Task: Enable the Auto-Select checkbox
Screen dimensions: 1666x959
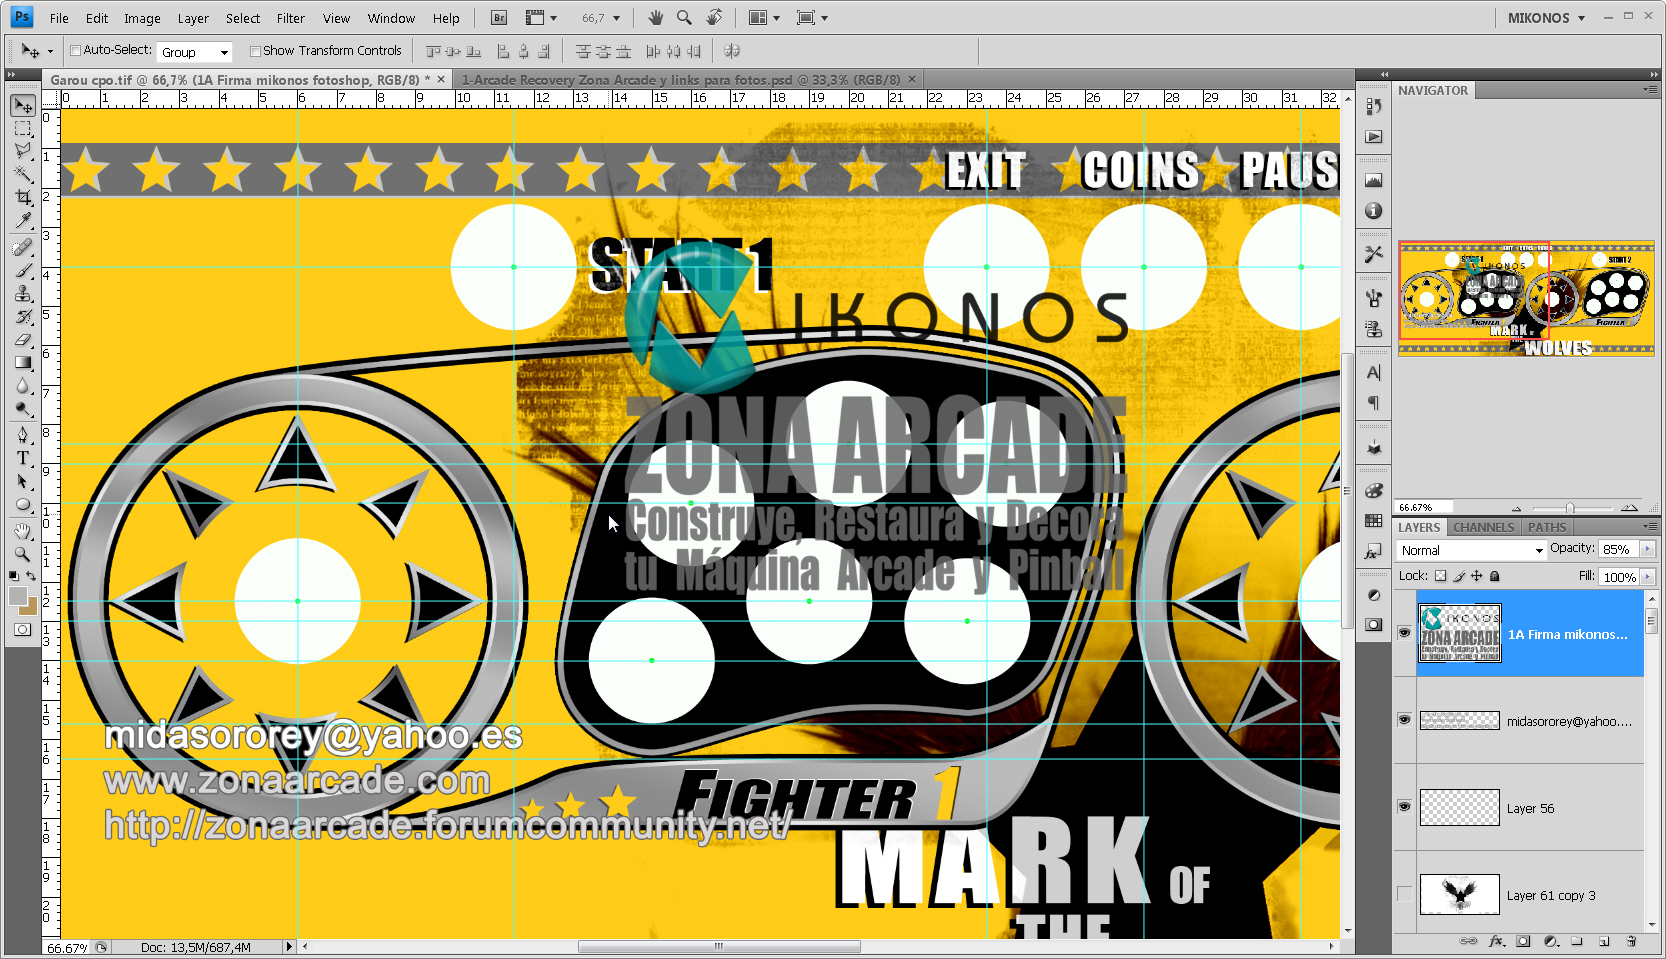Action: click(75, 50)
